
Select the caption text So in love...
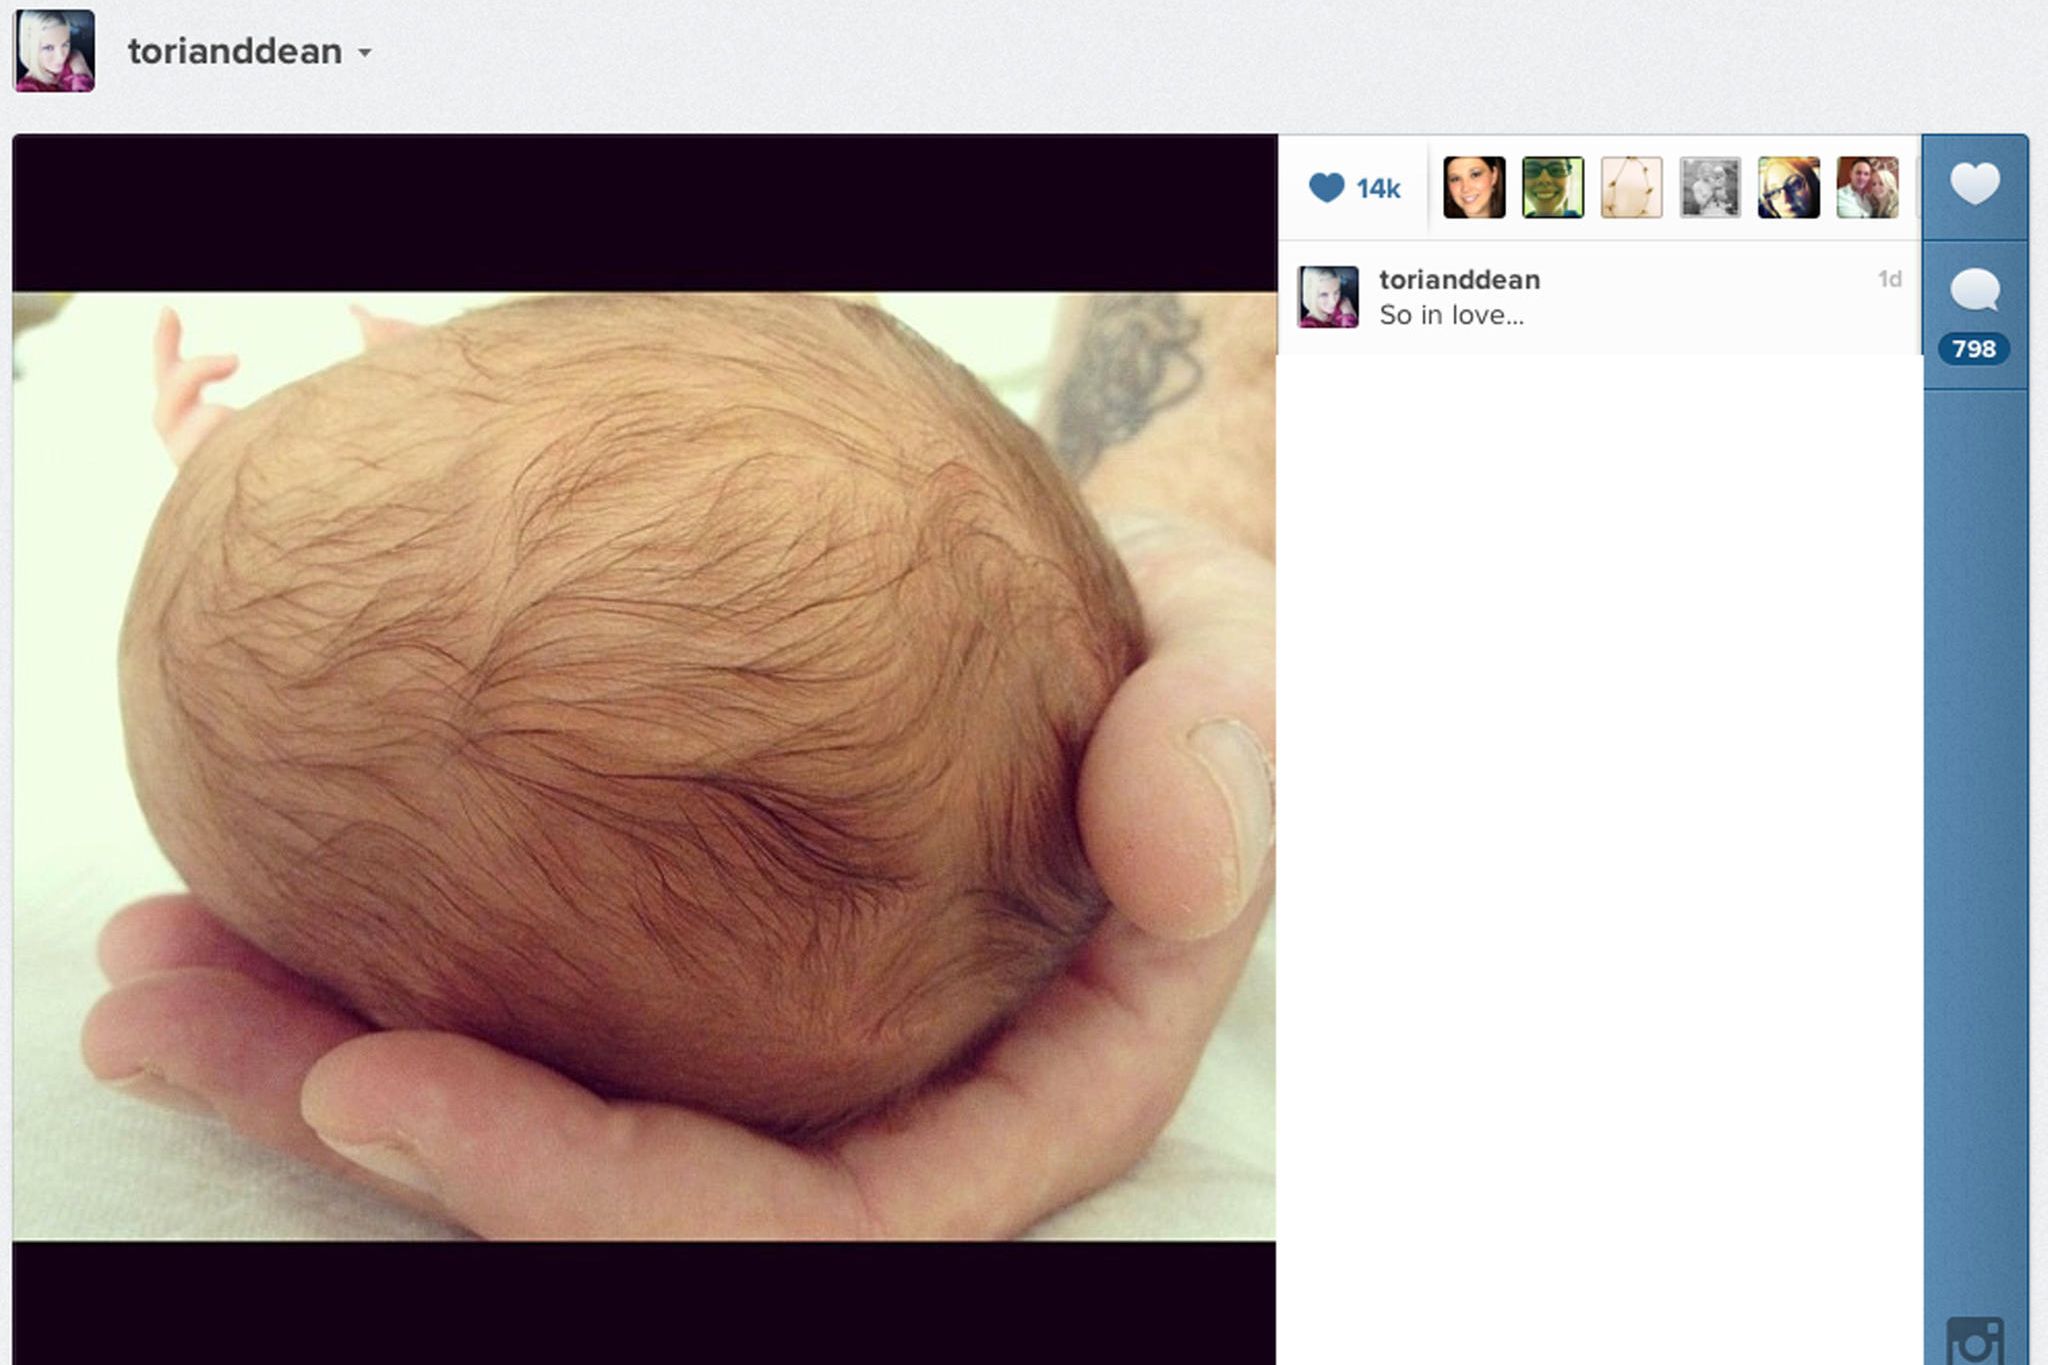(1451, 315)
